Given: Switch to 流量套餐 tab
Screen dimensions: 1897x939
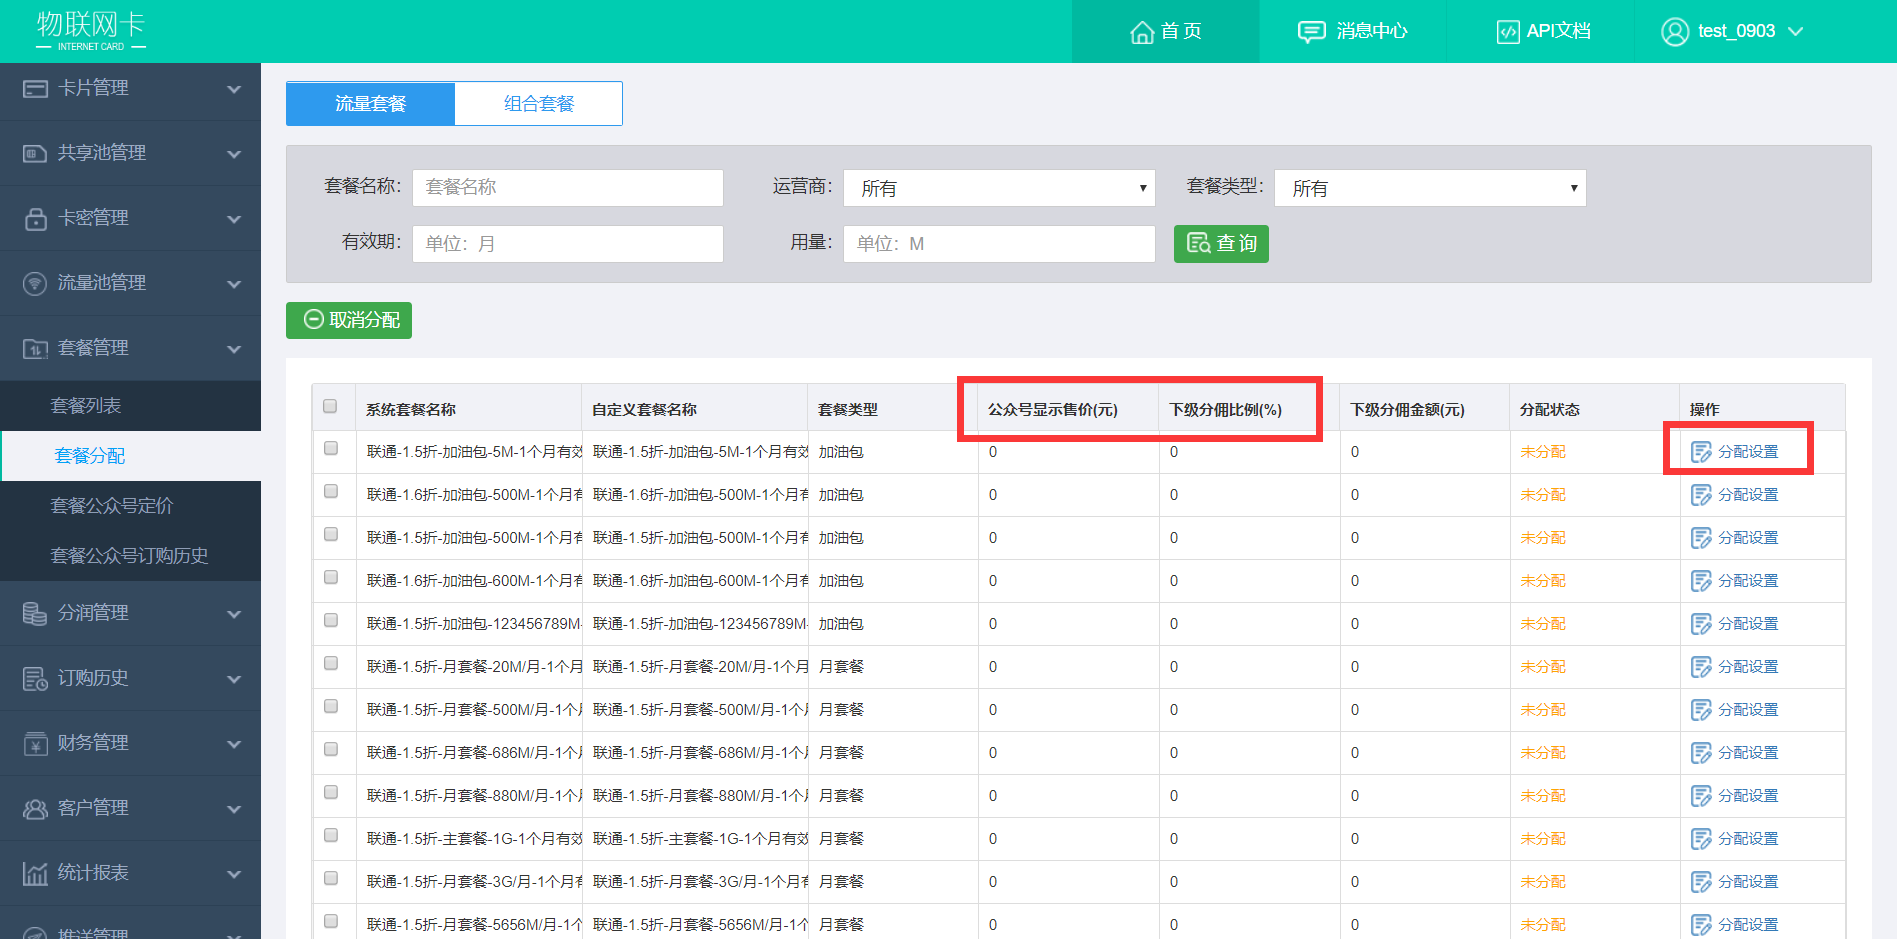Looking at the screenshot, I should [x=370, y=104].
